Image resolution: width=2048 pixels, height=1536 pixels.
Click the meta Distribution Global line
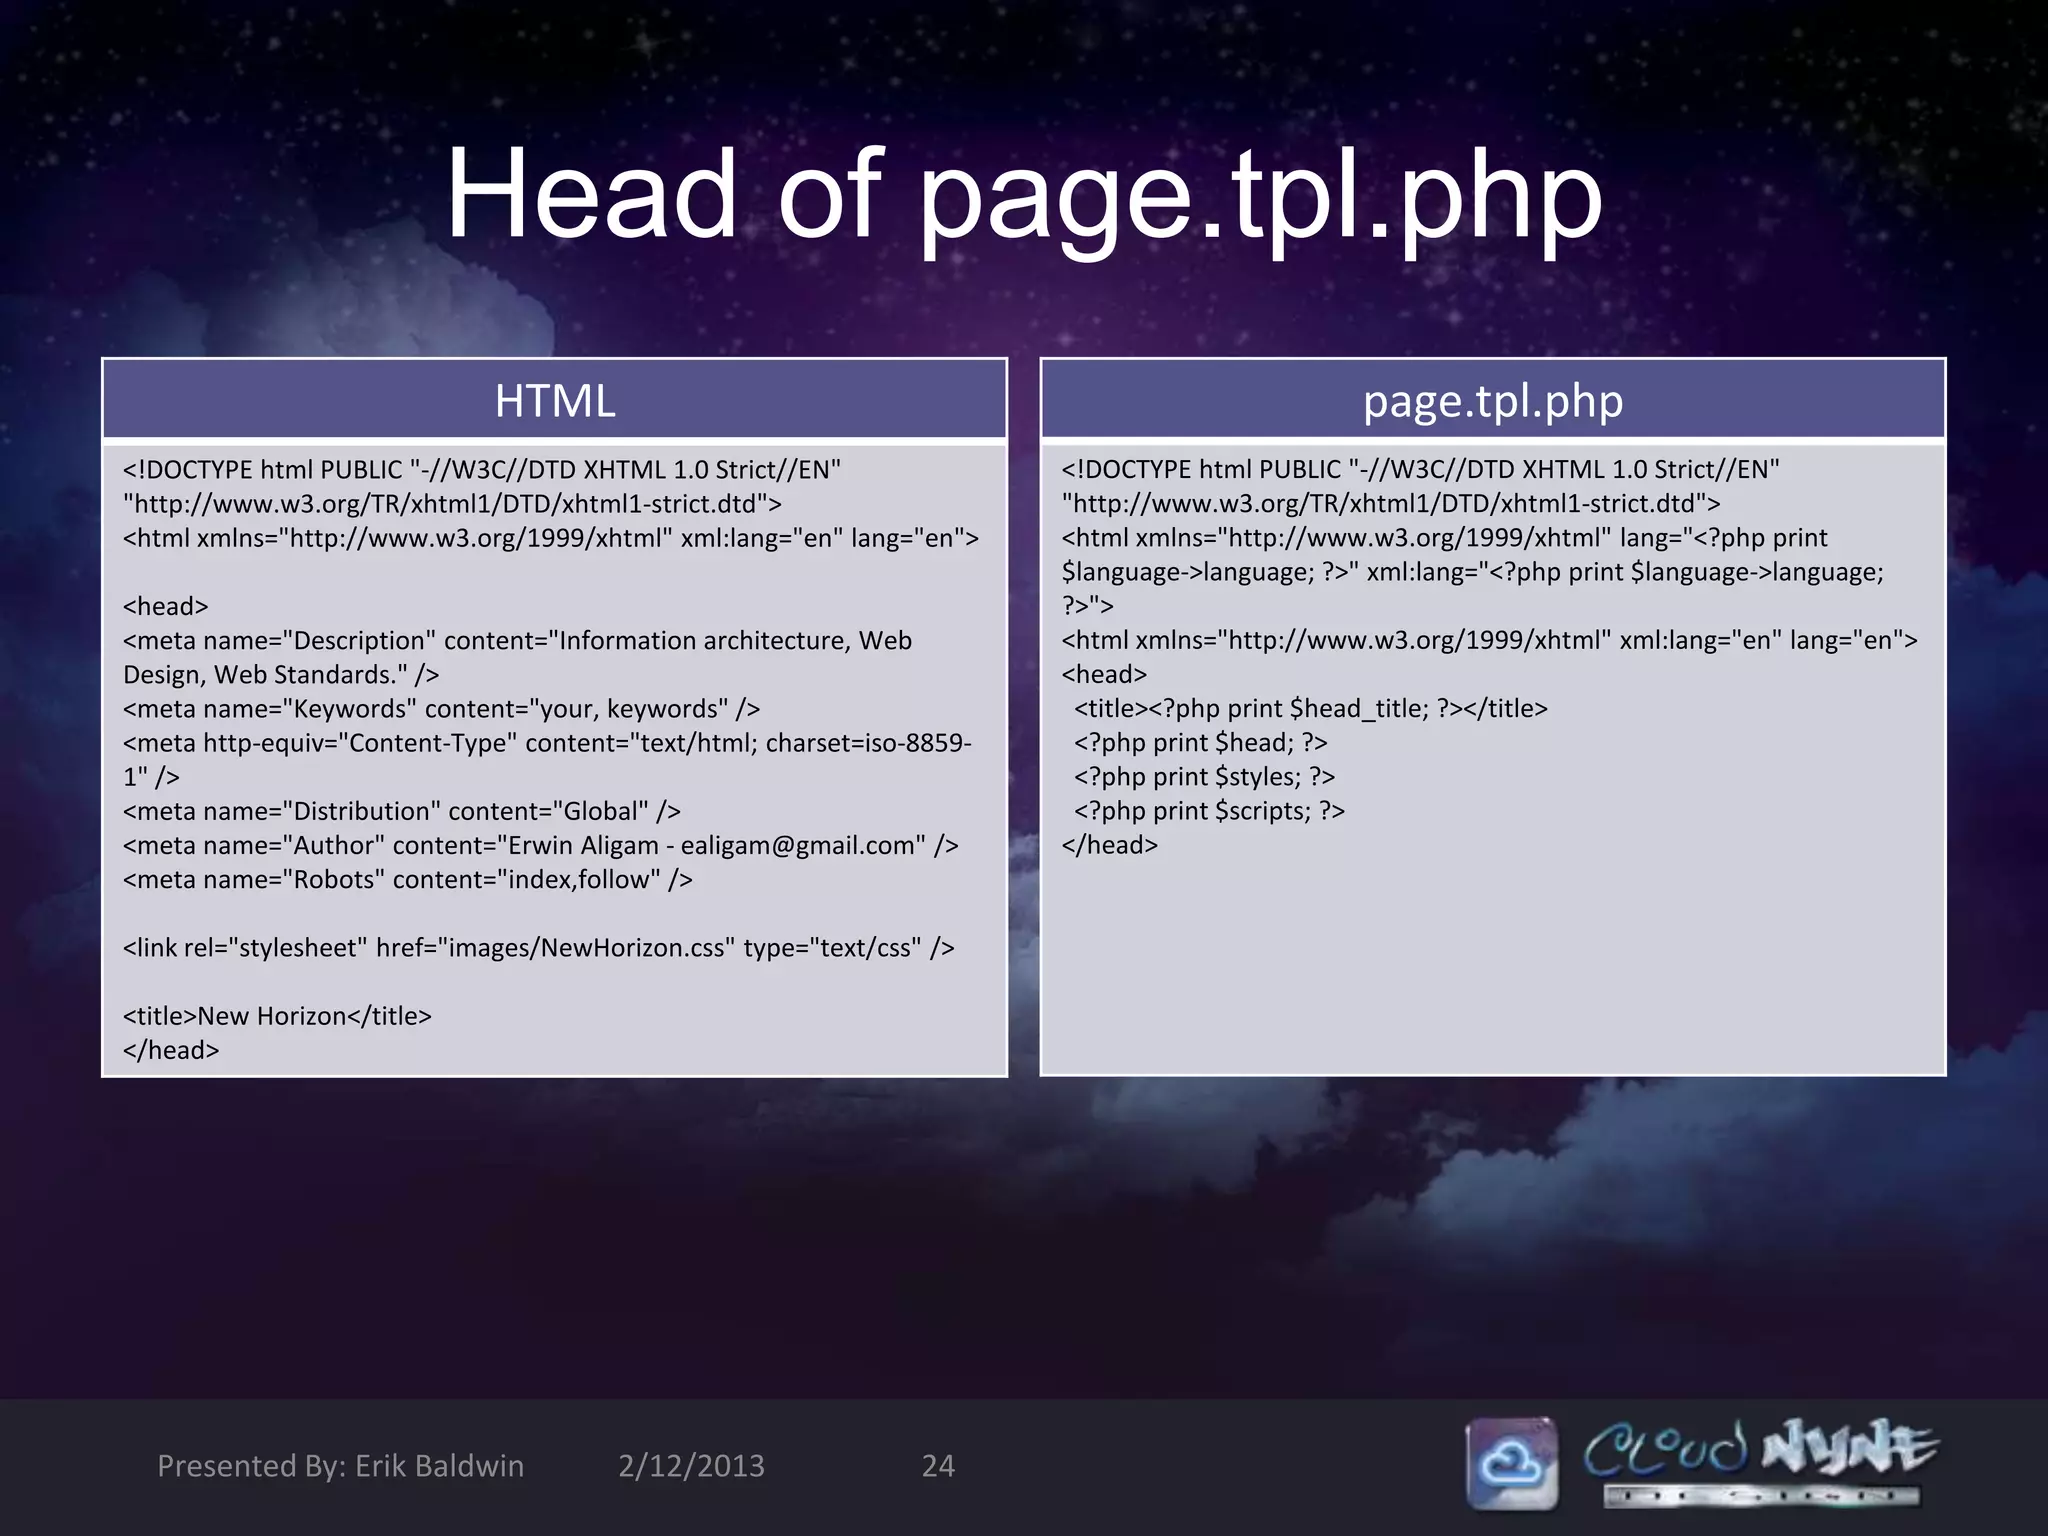402,811
